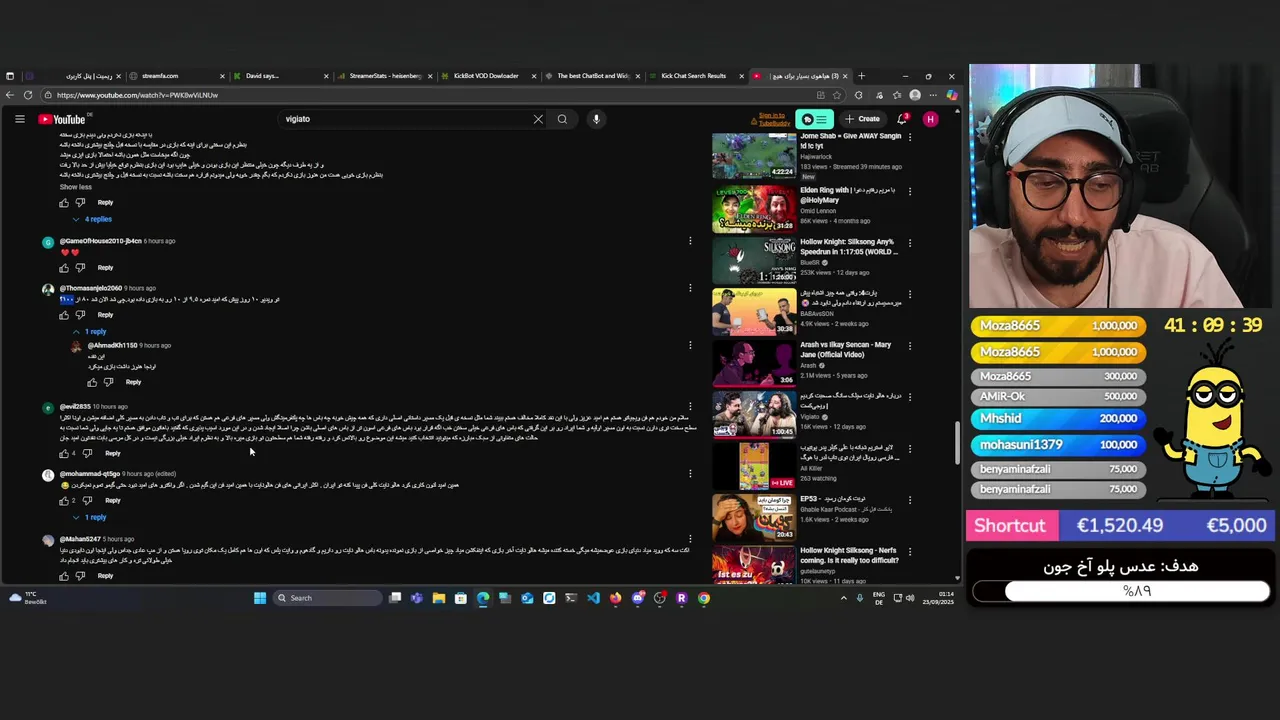Expand the '4 replies' thread
1280x720 pixels.
tap(92, 219)
